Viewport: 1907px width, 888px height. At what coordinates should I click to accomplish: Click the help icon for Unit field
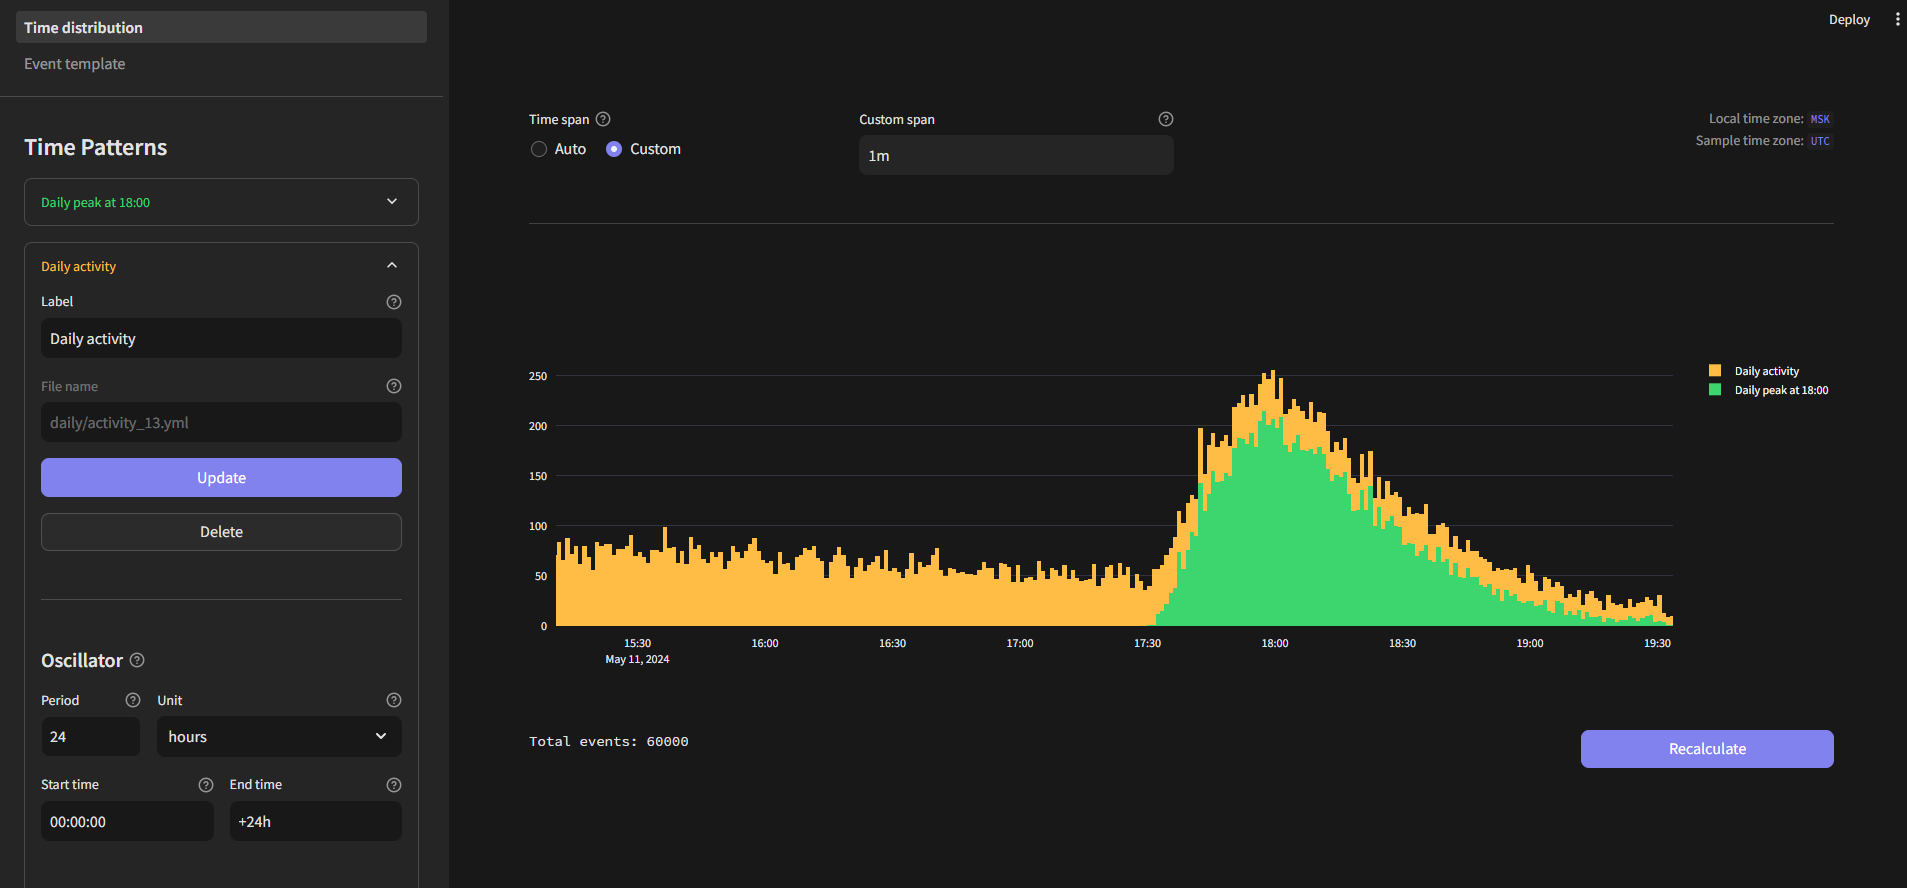tap(394, 700)
